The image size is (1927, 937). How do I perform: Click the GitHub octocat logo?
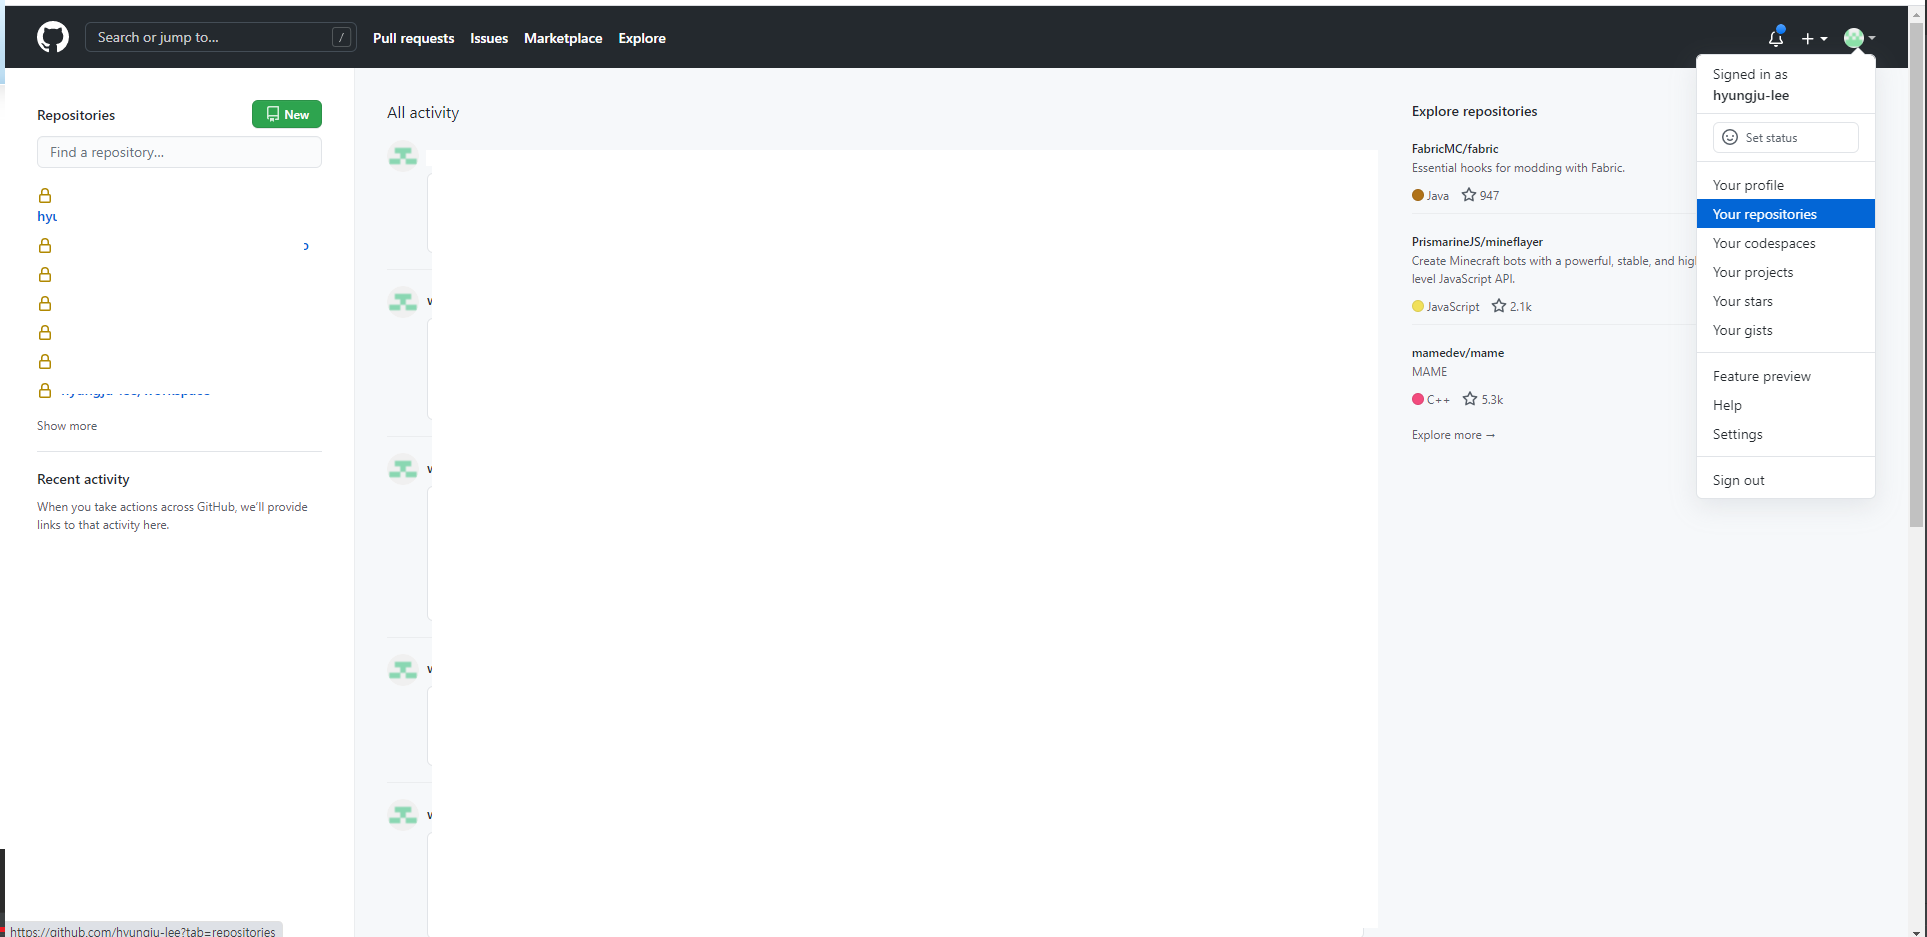[53, 38]
